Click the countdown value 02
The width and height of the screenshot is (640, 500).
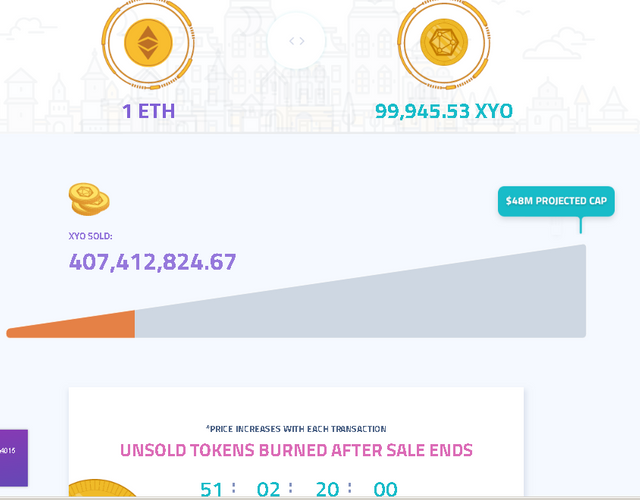click(270, 490)
